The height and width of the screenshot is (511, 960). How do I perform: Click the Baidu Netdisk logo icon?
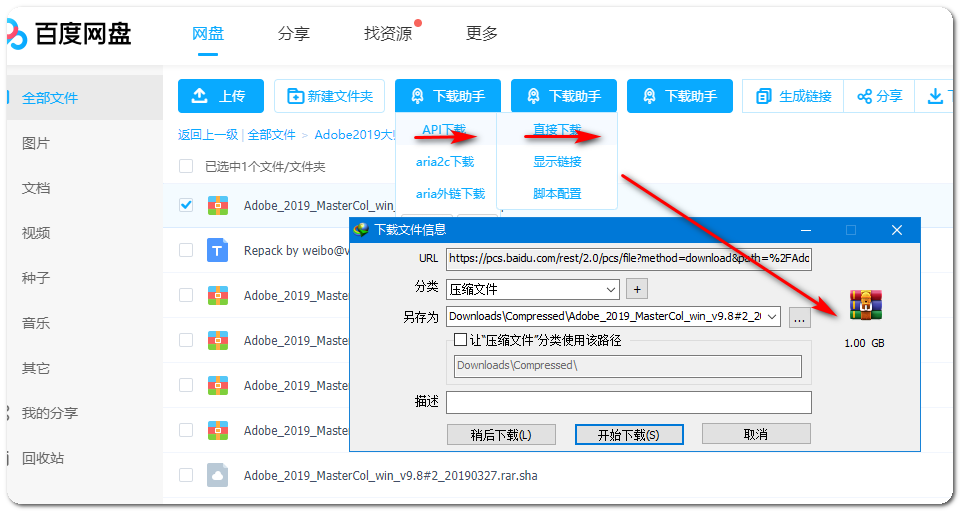(x=17, y=34)
